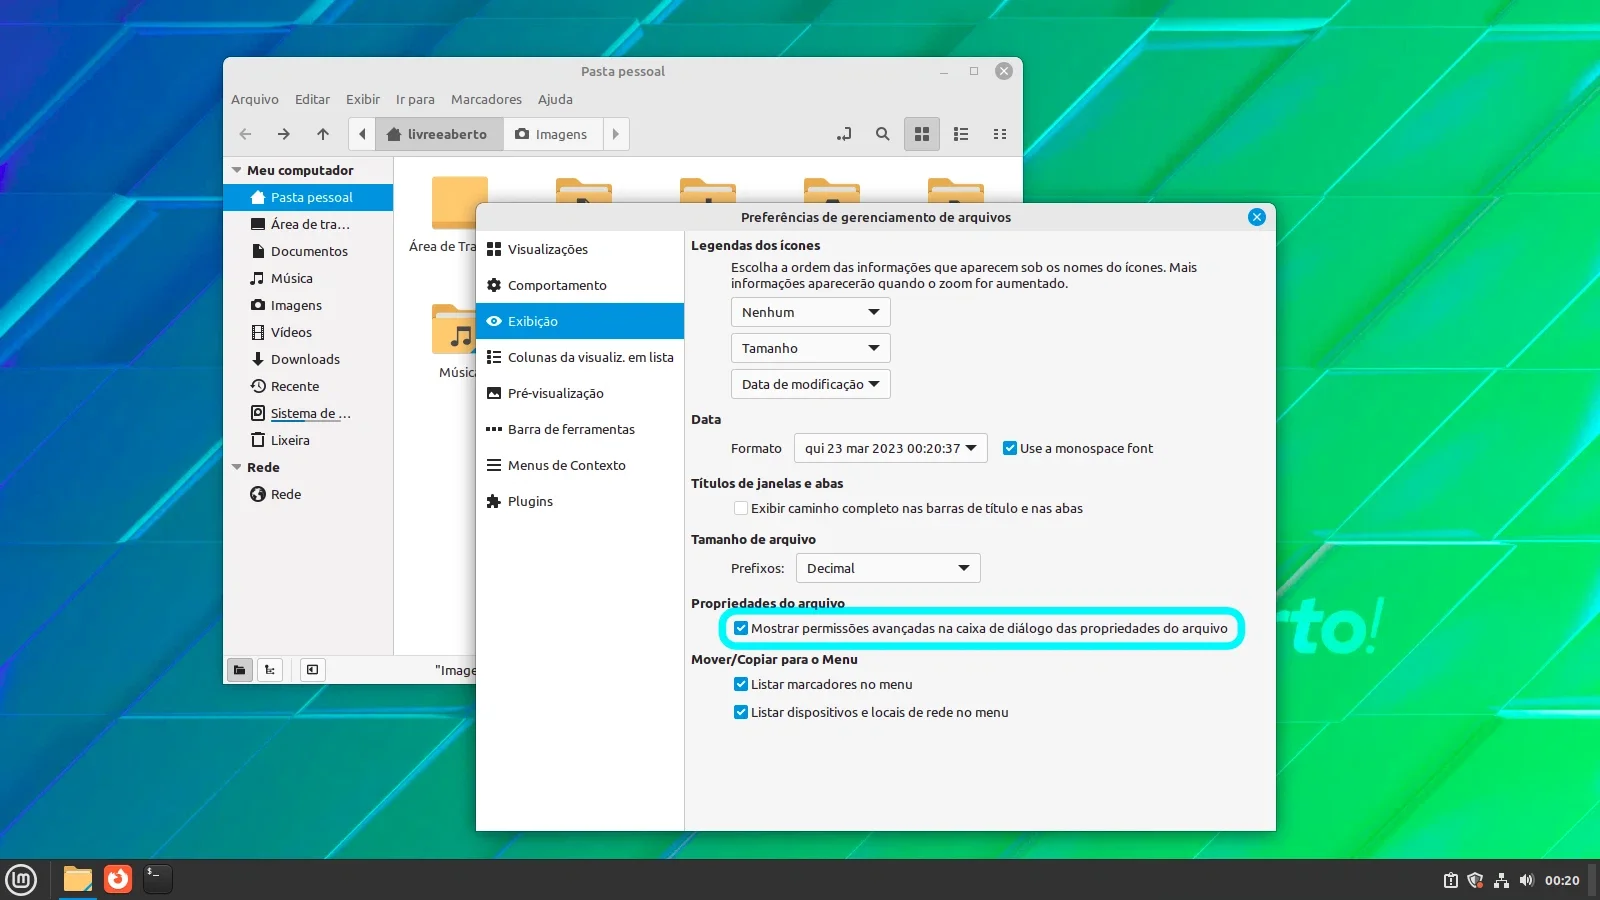Open the date Formato dropdown
Image resolution: width=1600 pixels, height=900 pixels.
(x=890, y=448)
